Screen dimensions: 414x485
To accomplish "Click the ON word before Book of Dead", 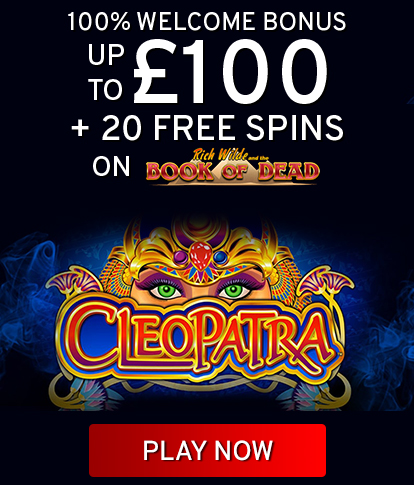I will (111, 166).
